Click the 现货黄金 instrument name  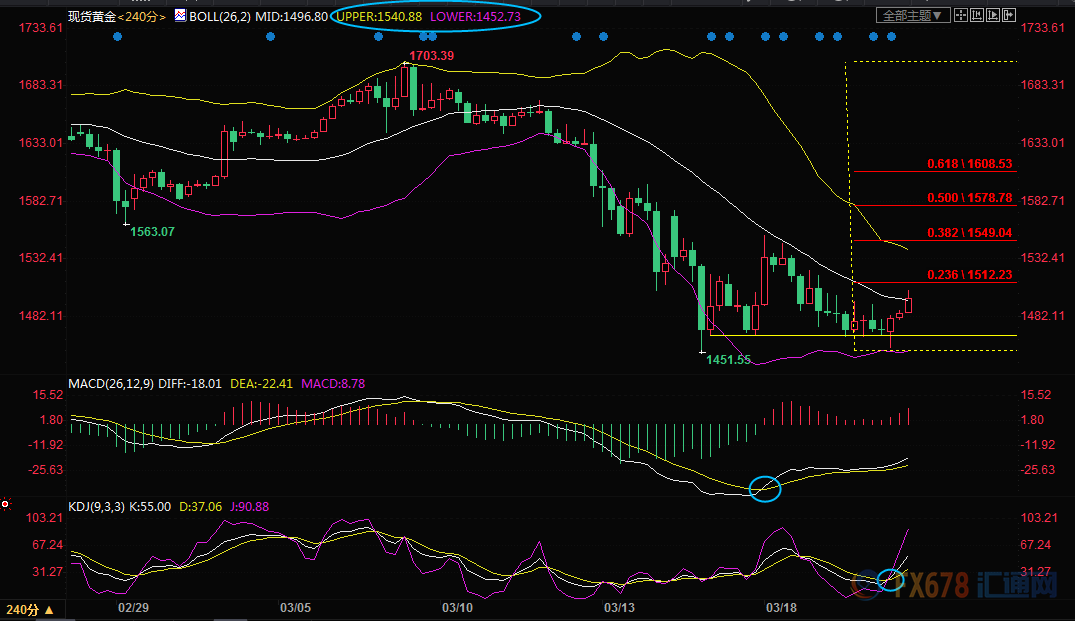point(91,16)
